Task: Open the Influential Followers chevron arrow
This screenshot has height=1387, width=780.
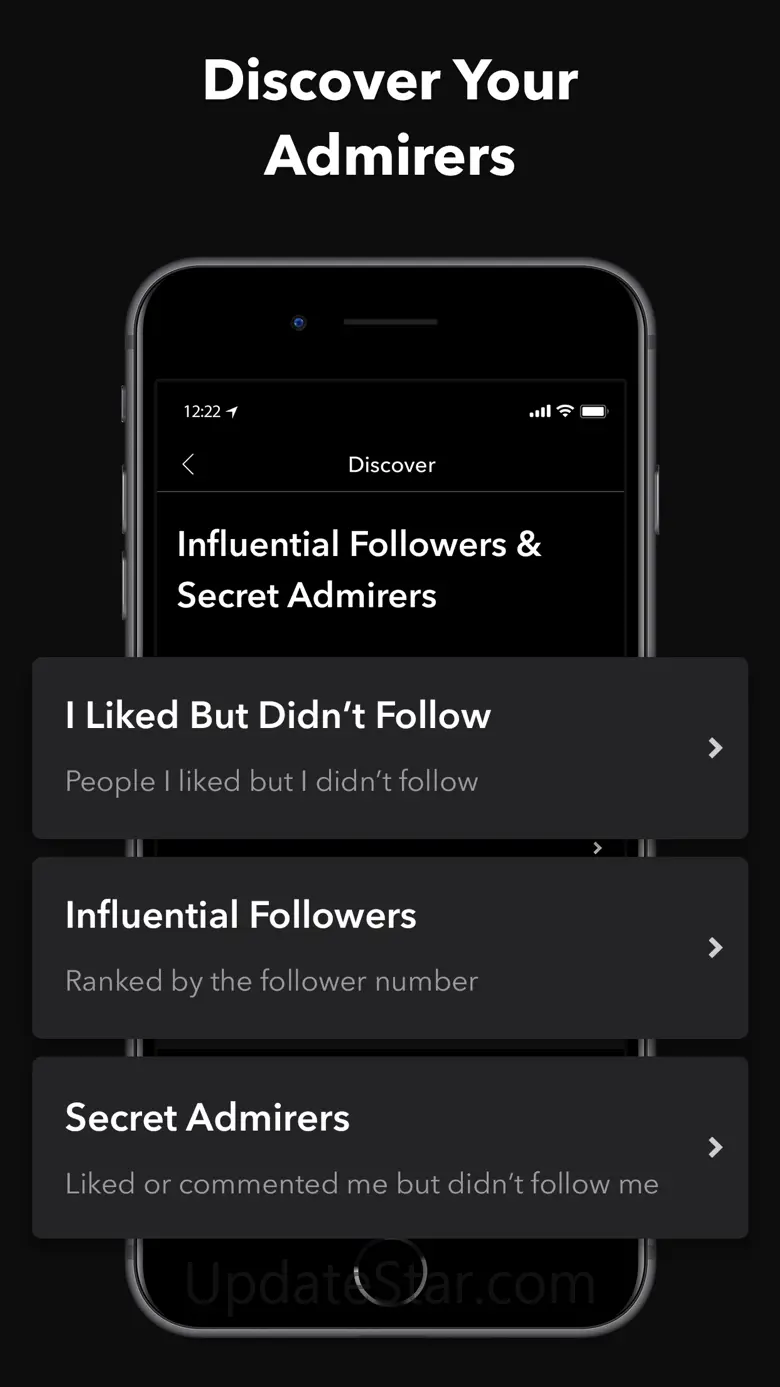Action: [x=715, y=948]
